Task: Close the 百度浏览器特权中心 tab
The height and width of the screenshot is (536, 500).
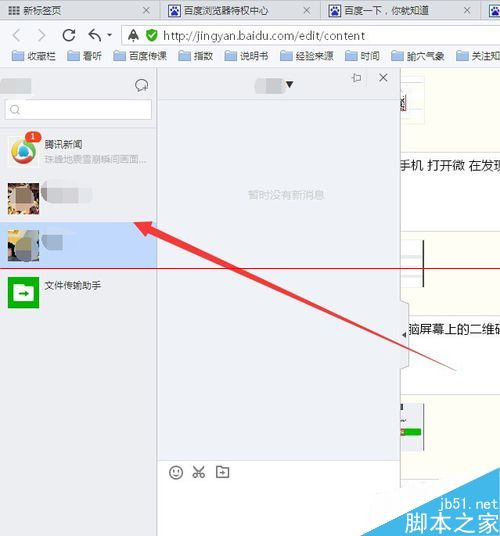Action: click(x=307, y=11)
